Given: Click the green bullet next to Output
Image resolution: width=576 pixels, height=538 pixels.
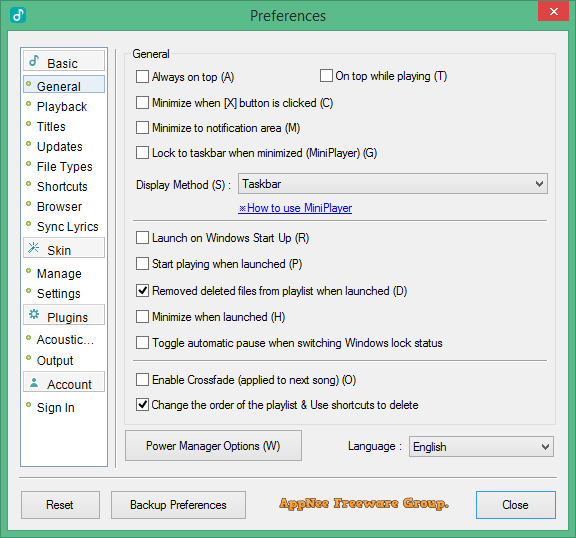Looking at the screenshot, I should pyautogui.click(x=29, y=358).
